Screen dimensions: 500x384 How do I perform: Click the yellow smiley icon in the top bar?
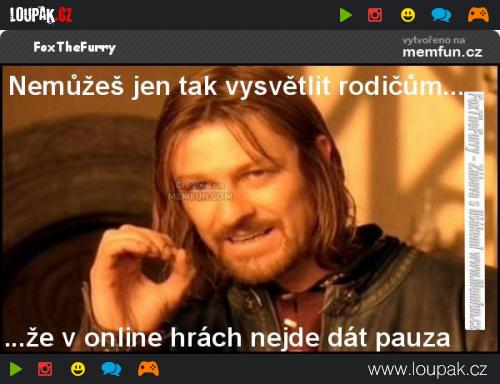408,15
